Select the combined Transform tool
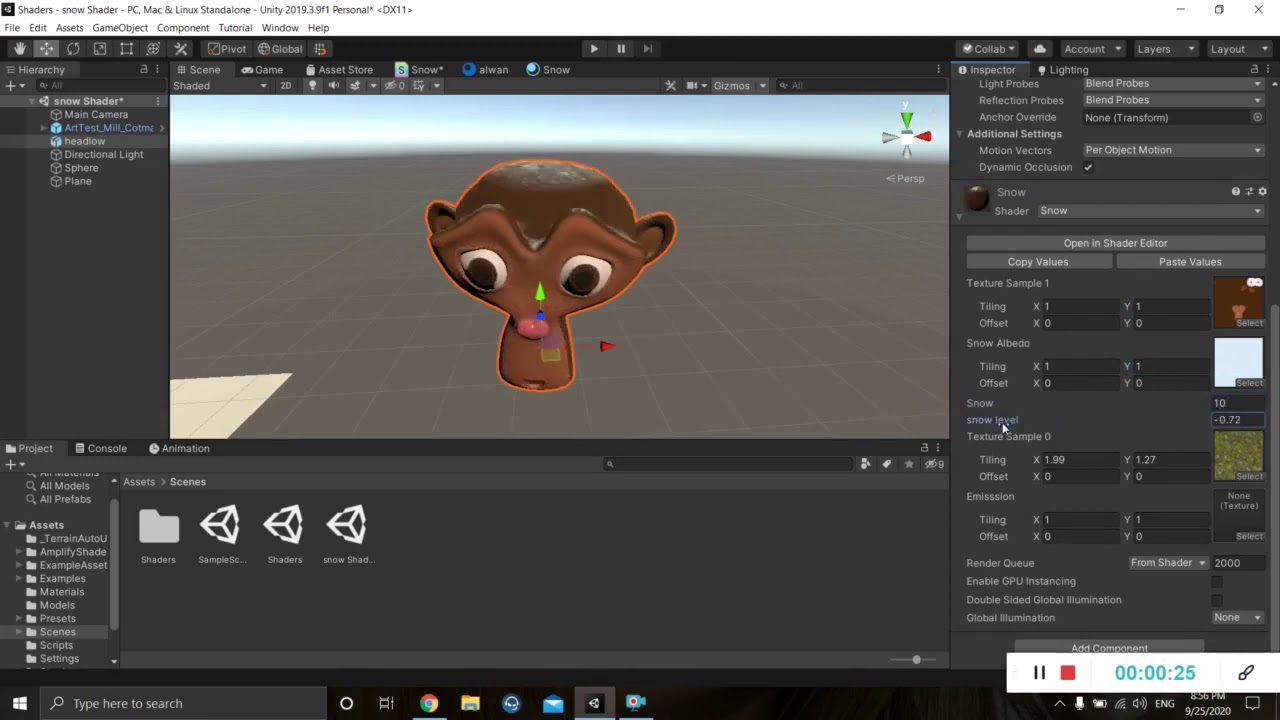Image resolution: width=1280 pixels, height=720 pixels. coord(153,49)
